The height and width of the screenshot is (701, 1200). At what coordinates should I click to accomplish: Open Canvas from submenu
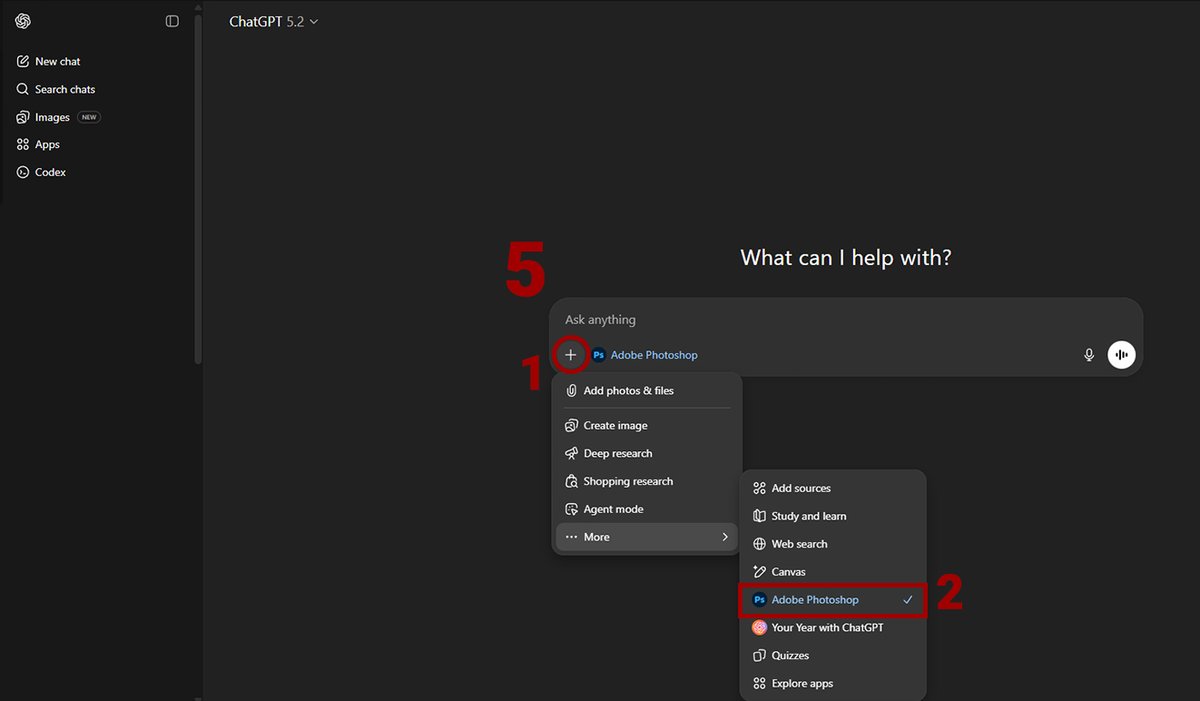click(833, 572)
